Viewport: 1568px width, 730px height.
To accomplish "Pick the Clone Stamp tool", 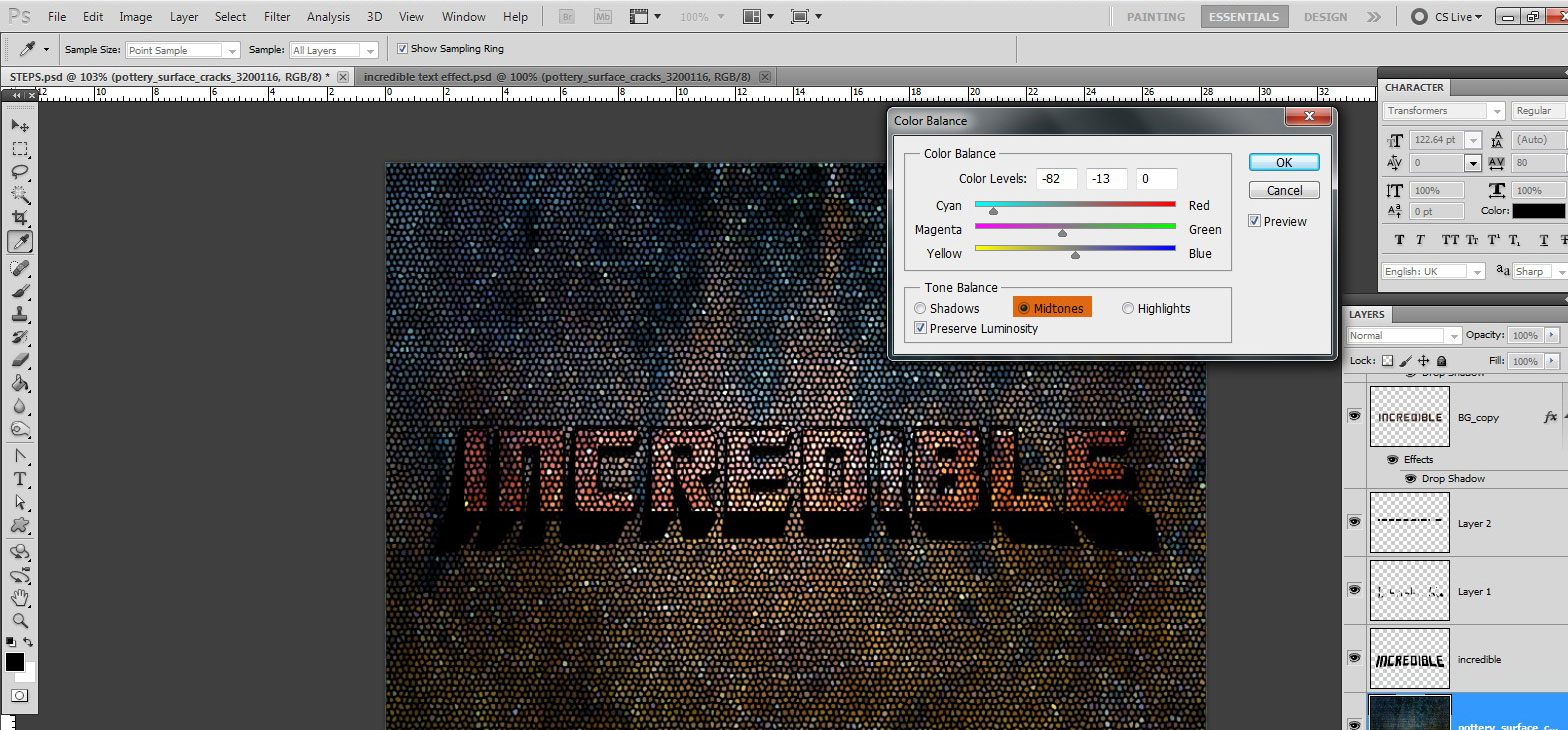I will pyautogui.click(x=20, y=314).
